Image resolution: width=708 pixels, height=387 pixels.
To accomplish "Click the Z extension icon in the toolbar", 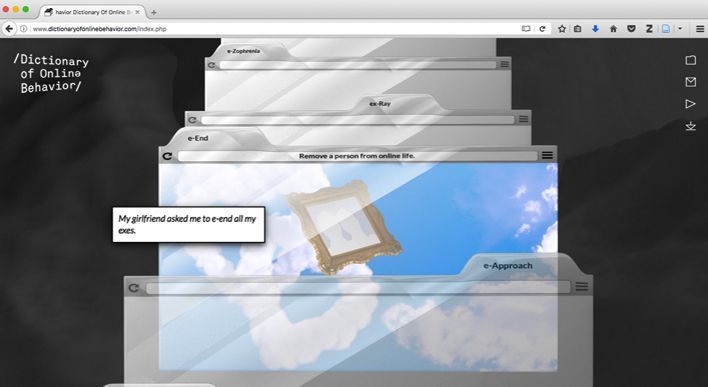I will (649, 29).
